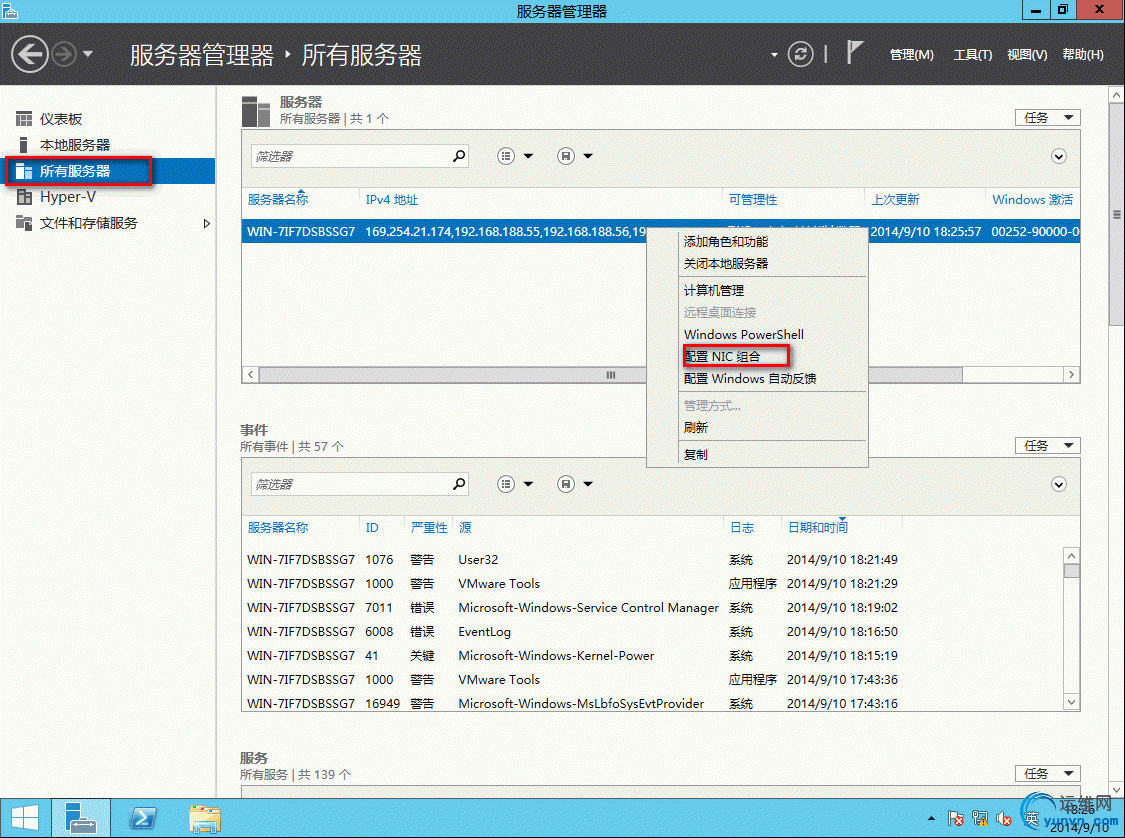Expand events section chevron button
This screenshot has width=1125, height=838.
[1058, 484]
